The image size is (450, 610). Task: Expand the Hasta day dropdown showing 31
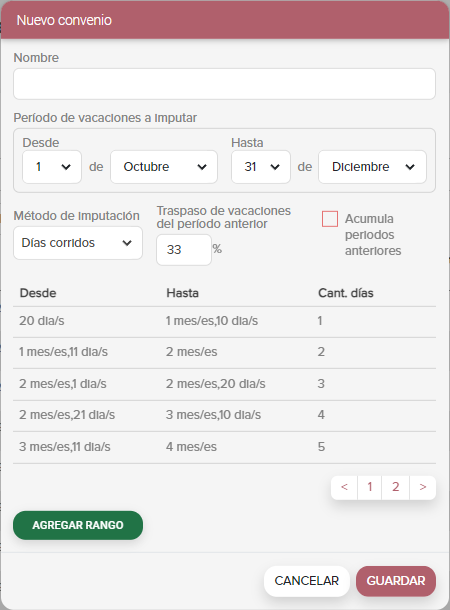tap(261, 167)
